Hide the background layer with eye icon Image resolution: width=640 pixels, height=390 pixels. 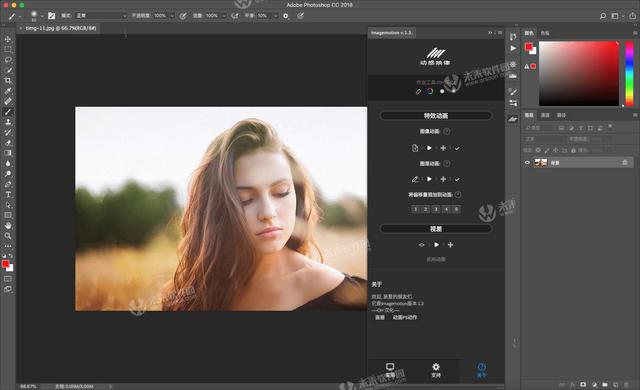pyautogui.click(x=527, y=162)
